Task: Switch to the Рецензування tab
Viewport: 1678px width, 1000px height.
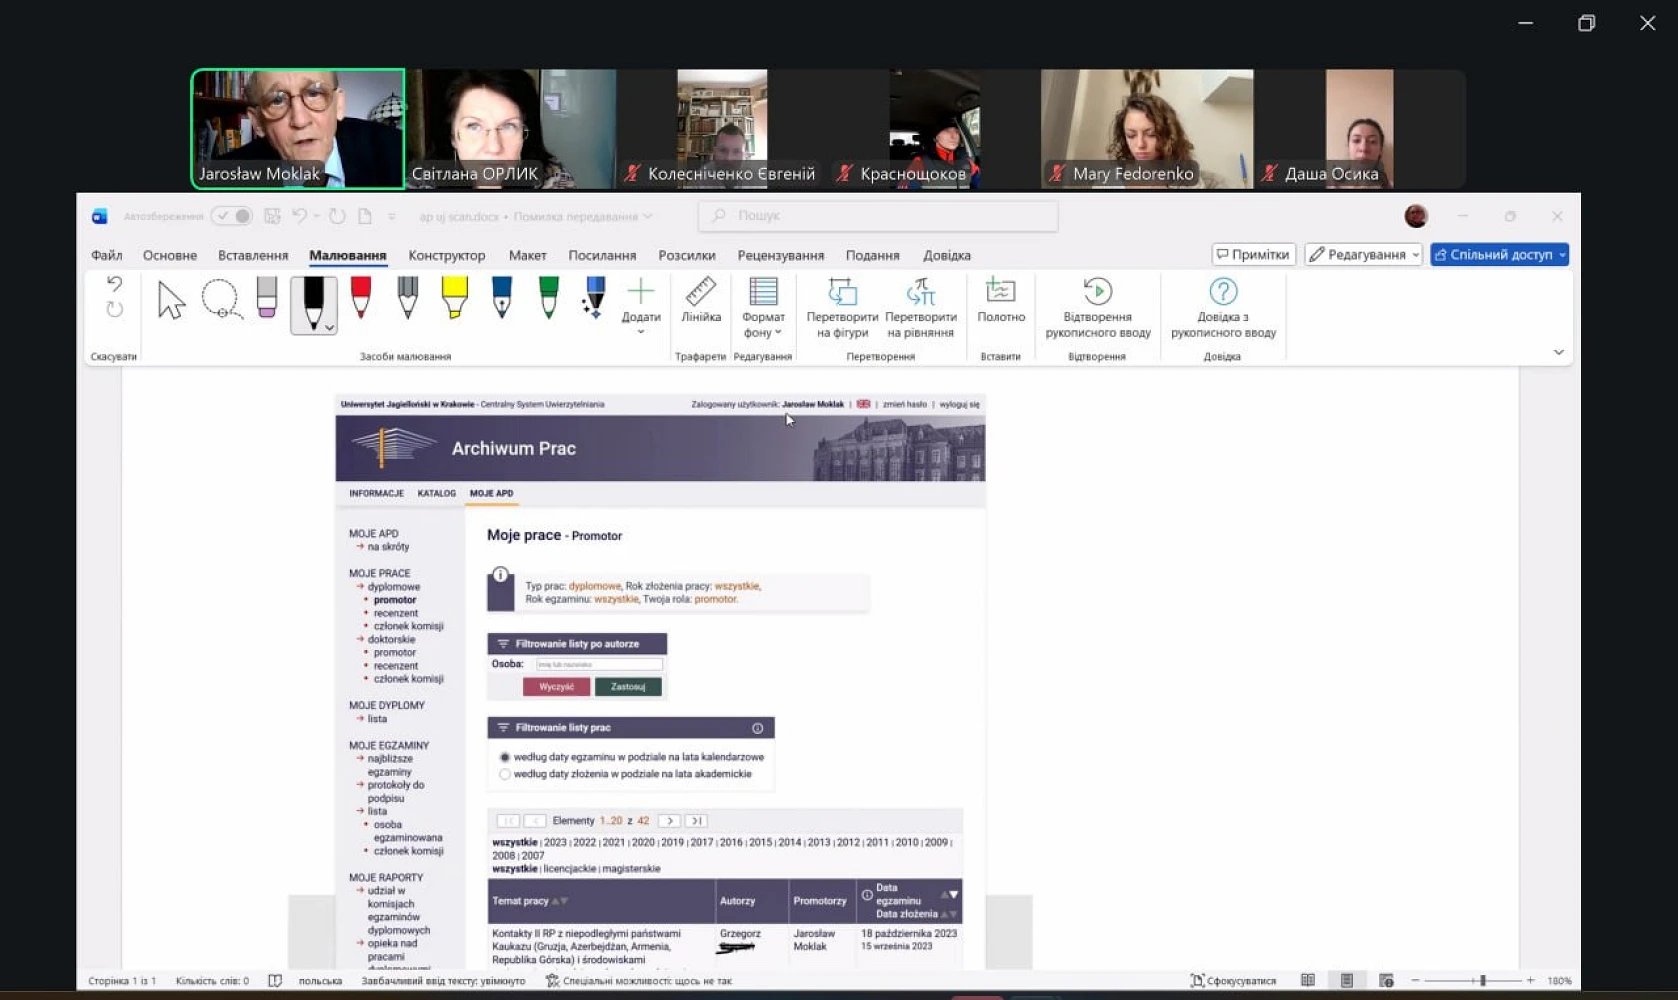Action: 780,256
